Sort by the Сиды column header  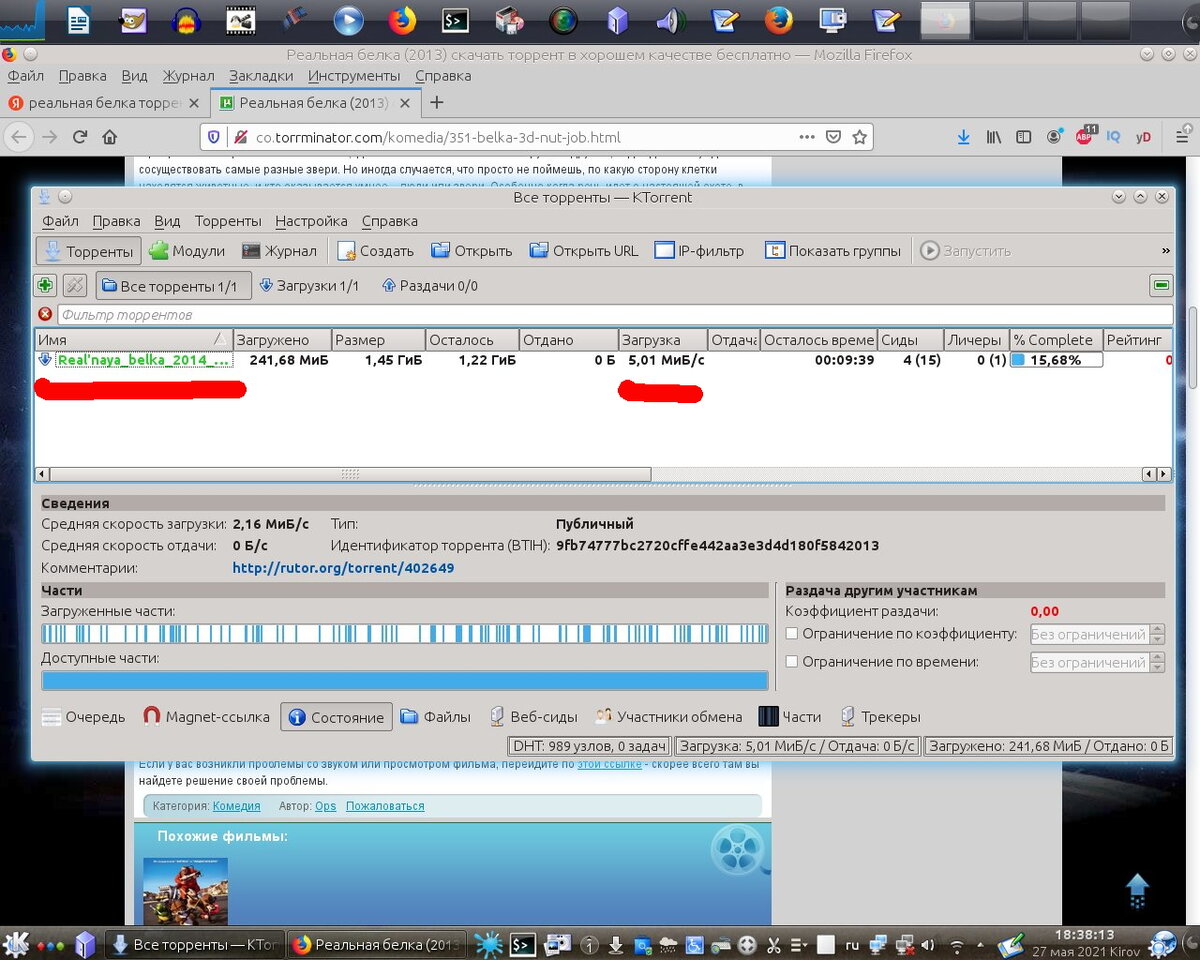912,340
